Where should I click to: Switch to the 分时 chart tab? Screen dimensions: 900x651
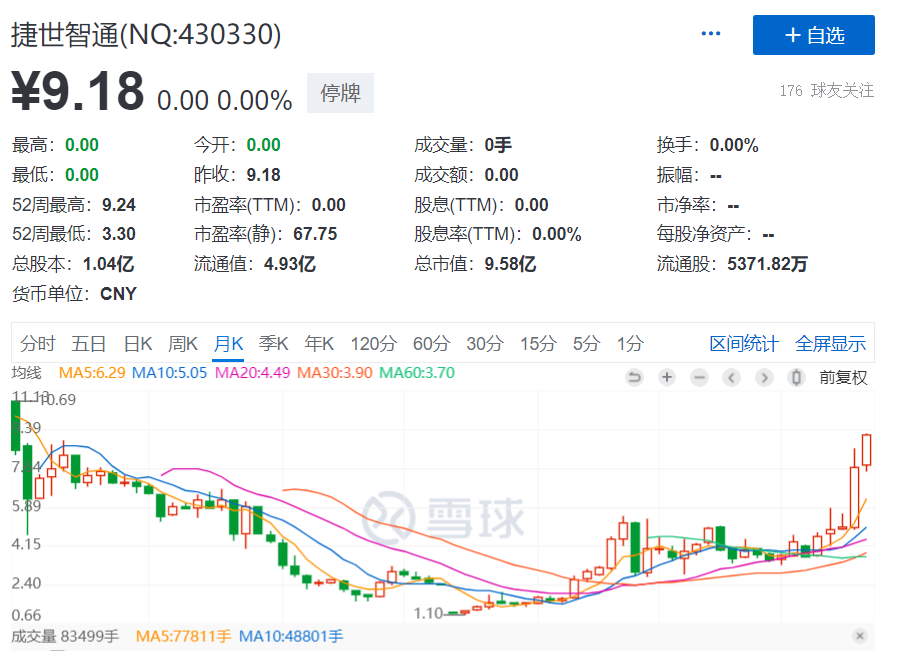(38, 344)
